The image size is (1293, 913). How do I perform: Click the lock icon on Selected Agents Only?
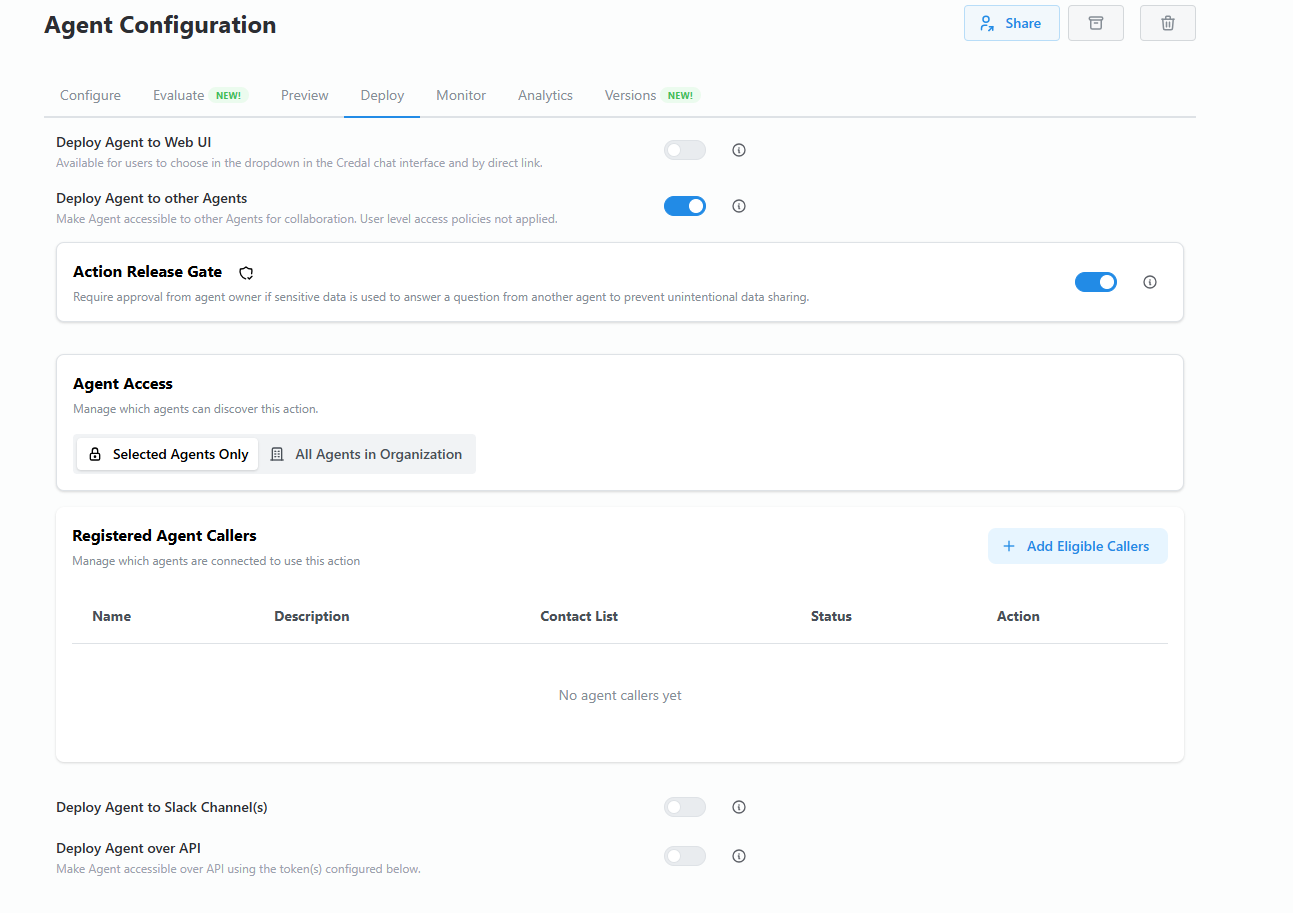coord(95,453)
